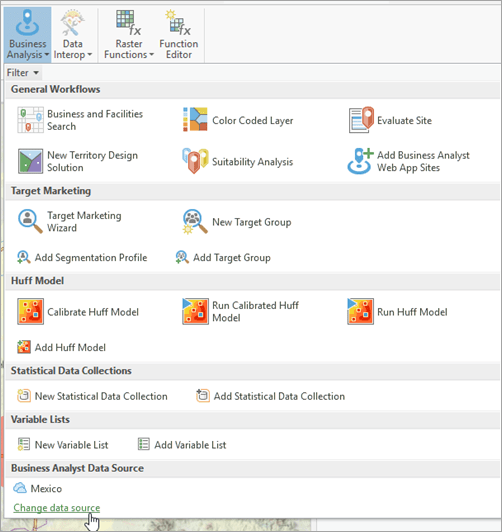The height and width of the screenshot is (532, 502).
Task: Click the Run Calibrated Huff Model icon
Action: [195, 311]
